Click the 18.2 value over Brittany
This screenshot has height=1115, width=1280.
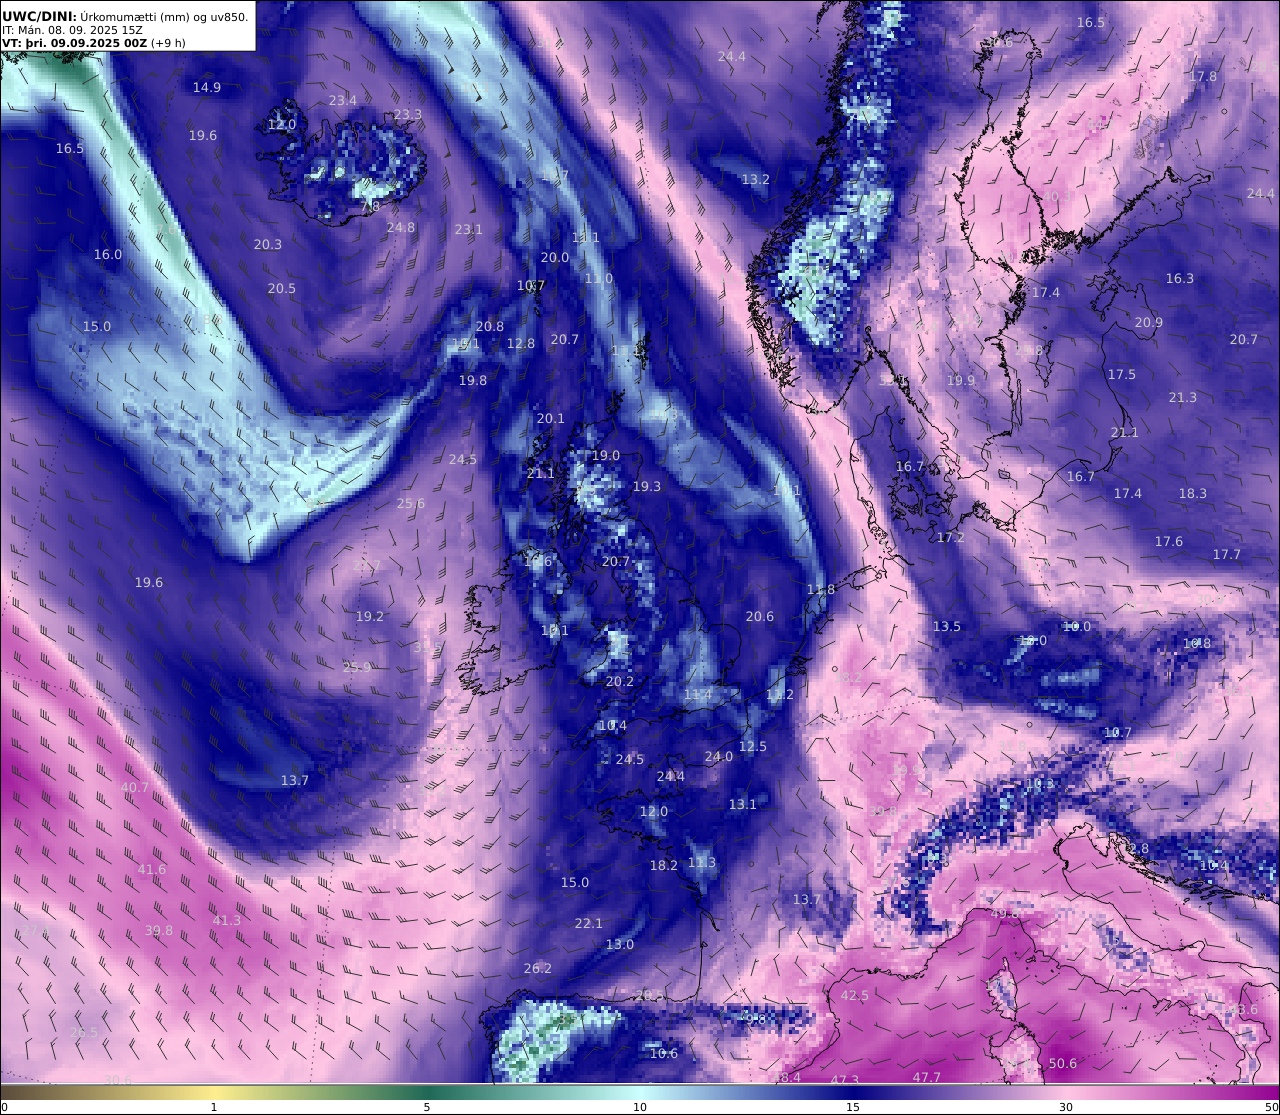tap(663, 865)
